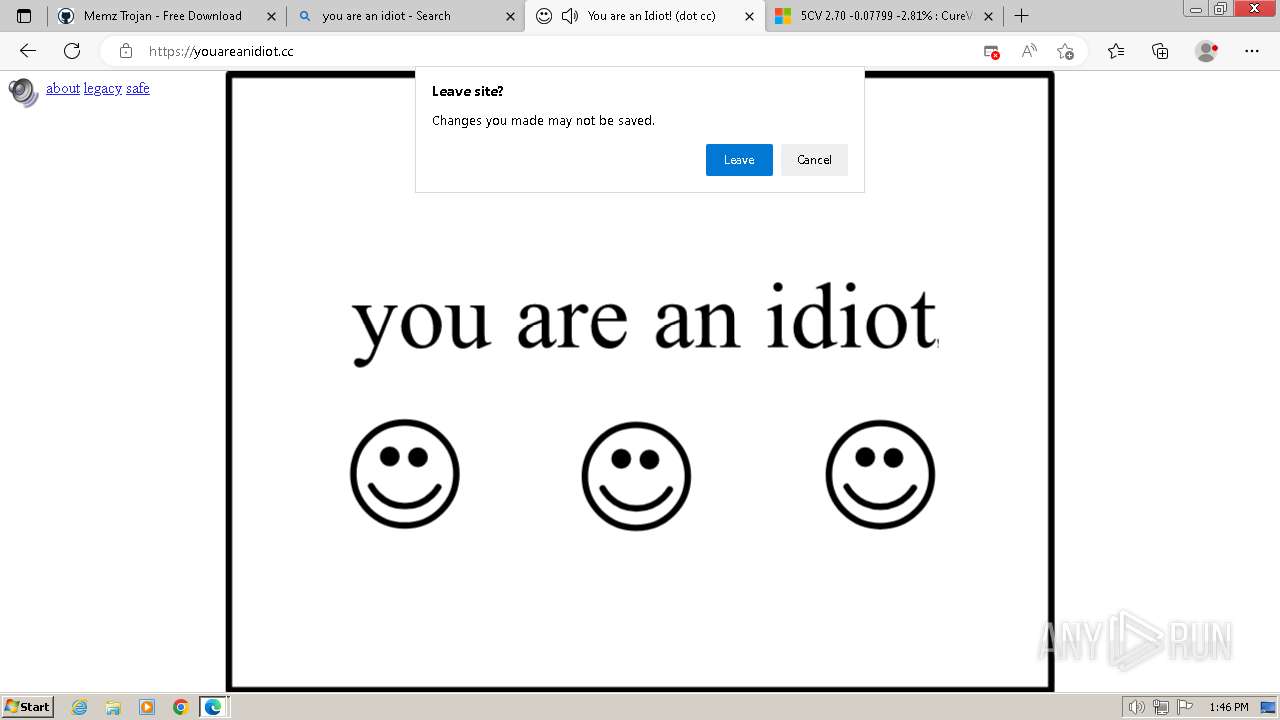The height and width of the screenshot is (720, 1280).
Task: Open the Action Center flag icon
Action: pos(1185,707)
